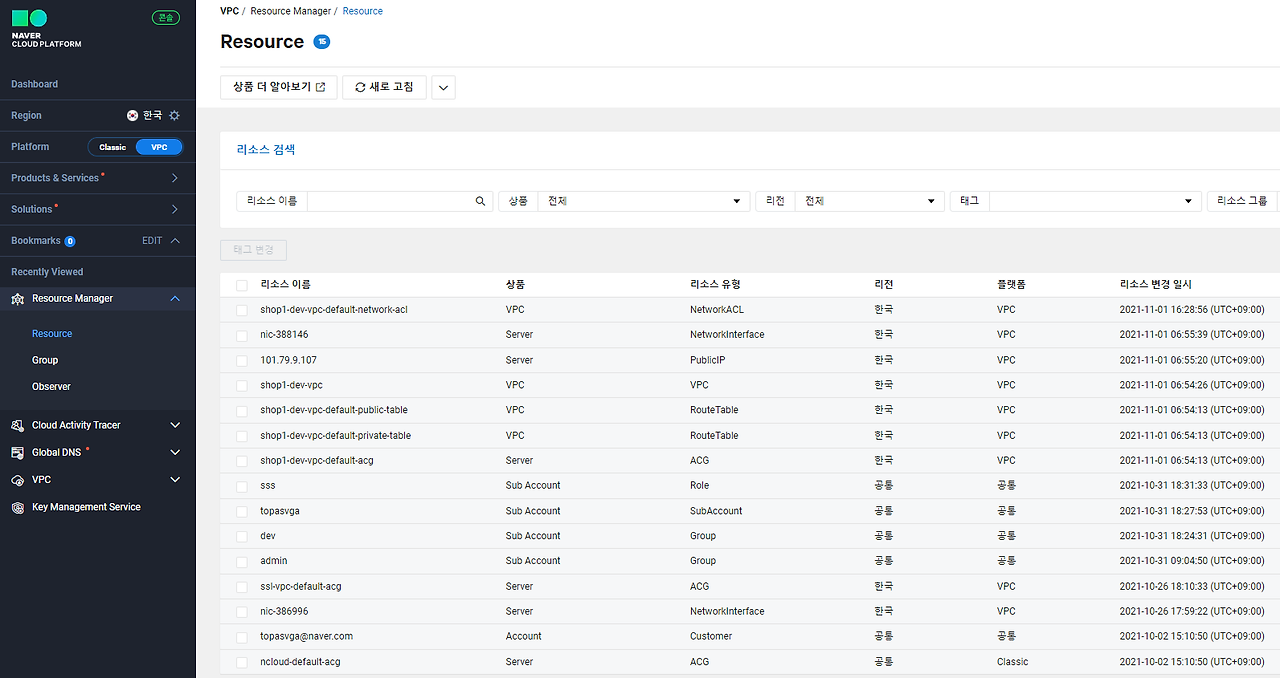Image resolution: width=1280 pixels, height=678 pixels.
Task: Click 새로 고침 refresh button
Action: [x=384, y=87]
